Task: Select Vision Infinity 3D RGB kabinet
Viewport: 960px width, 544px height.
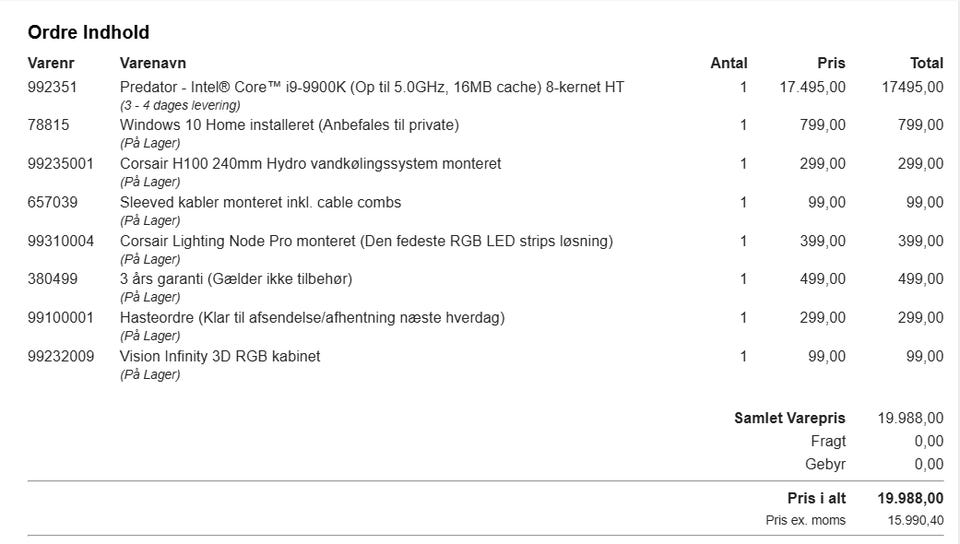Action: pos(220,356)
